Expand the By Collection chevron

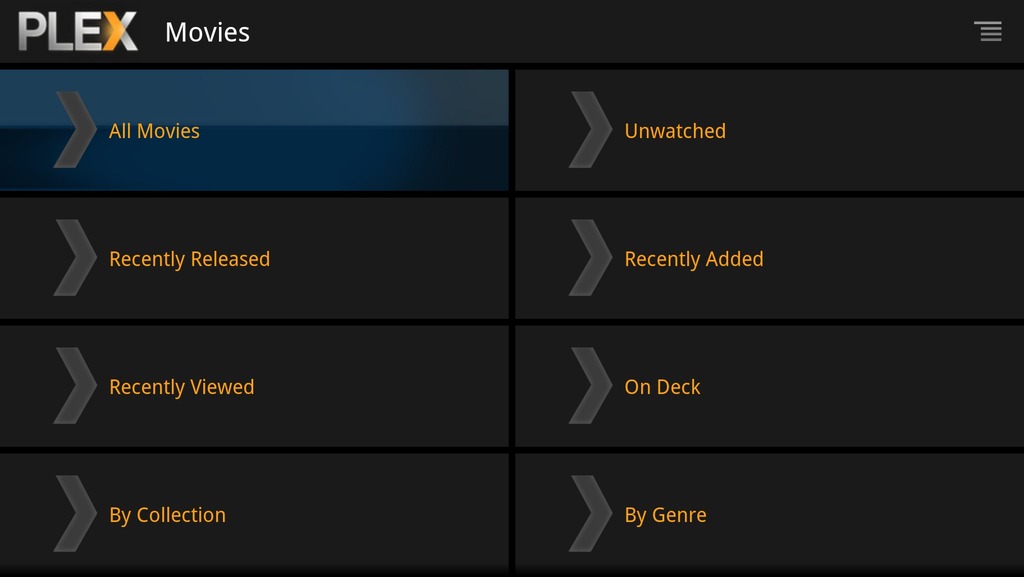pyautogui.click(x=75, y=514)
